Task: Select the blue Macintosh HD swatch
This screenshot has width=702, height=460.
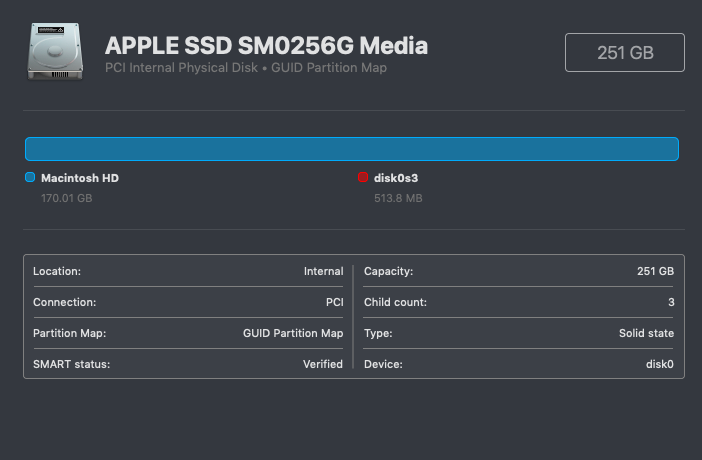Action: pyautogui.click(x=30, y=177)
